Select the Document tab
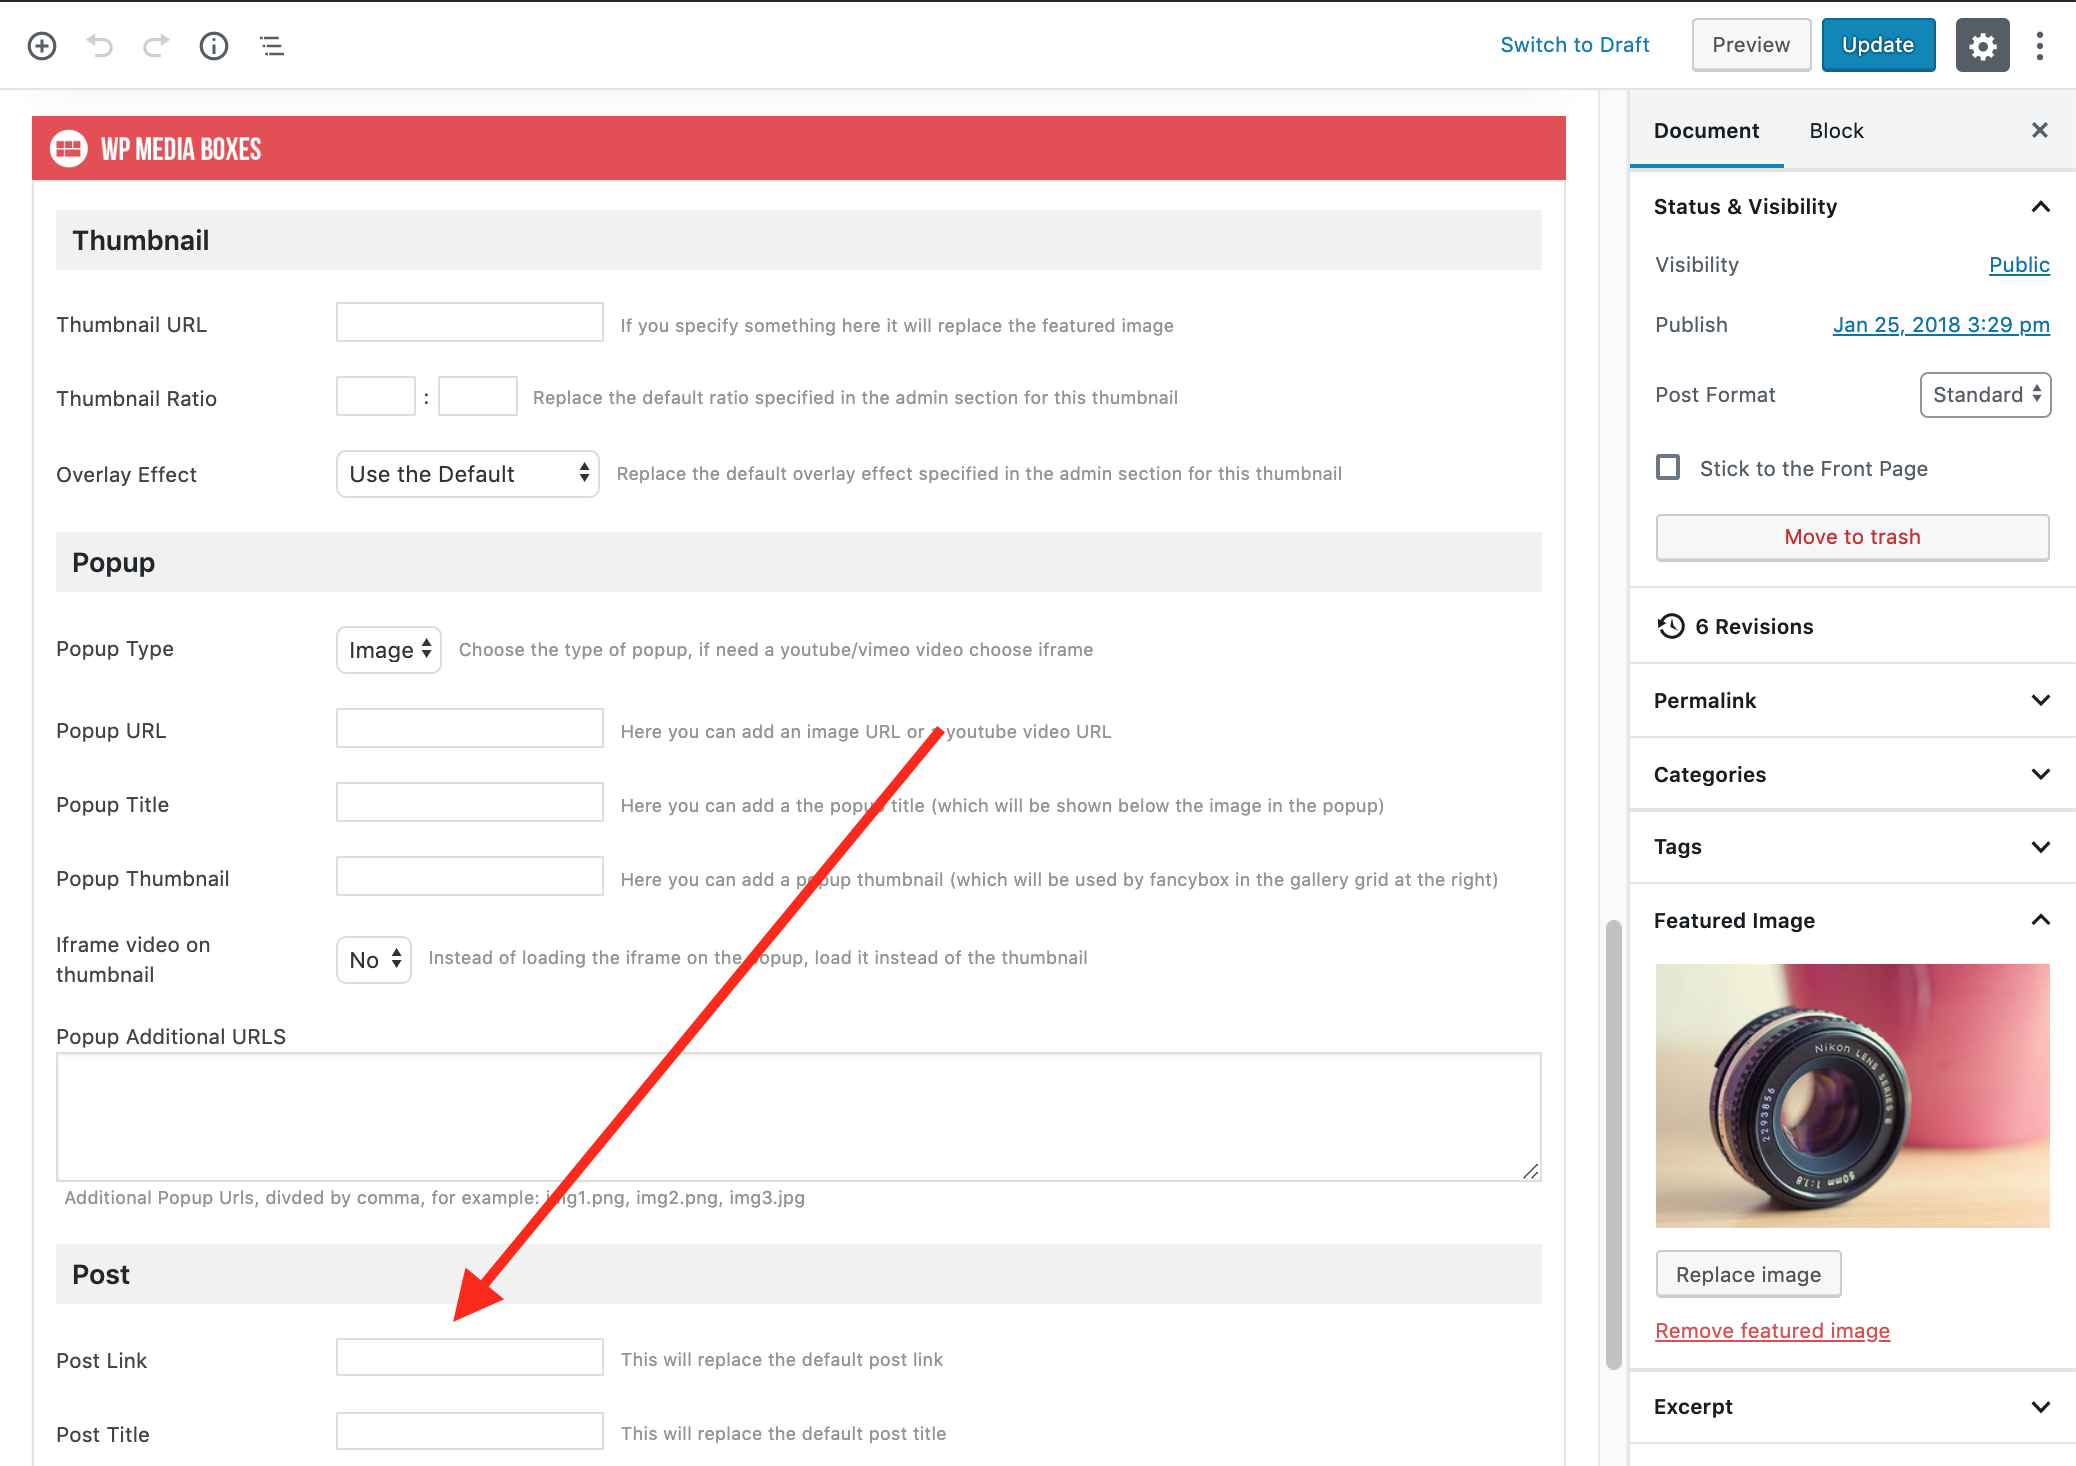The width and height of the screenshot is (2076, 1466). 1706,131
